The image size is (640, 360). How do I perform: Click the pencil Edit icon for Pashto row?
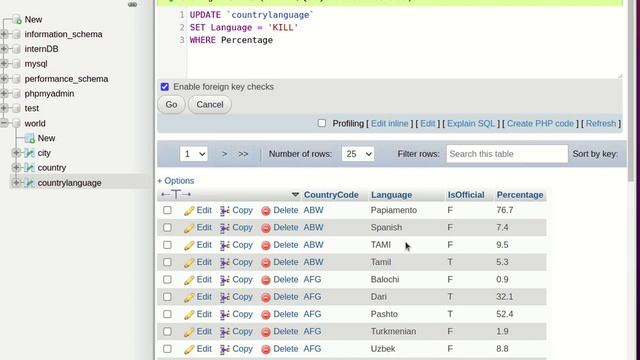click(x=189, y=315)
